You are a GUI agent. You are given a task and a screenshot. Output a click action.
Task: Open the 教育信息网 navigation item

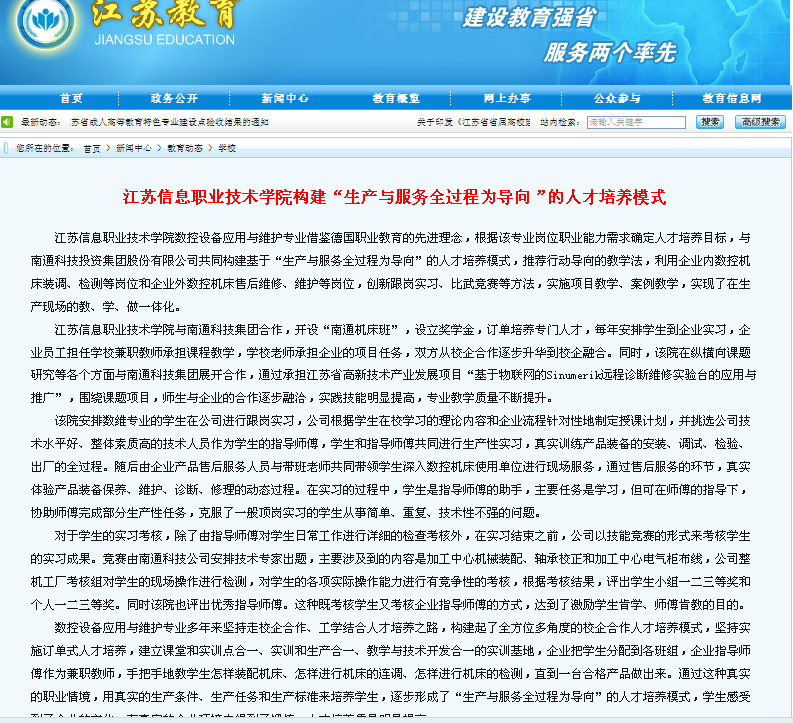pos(731,98)
